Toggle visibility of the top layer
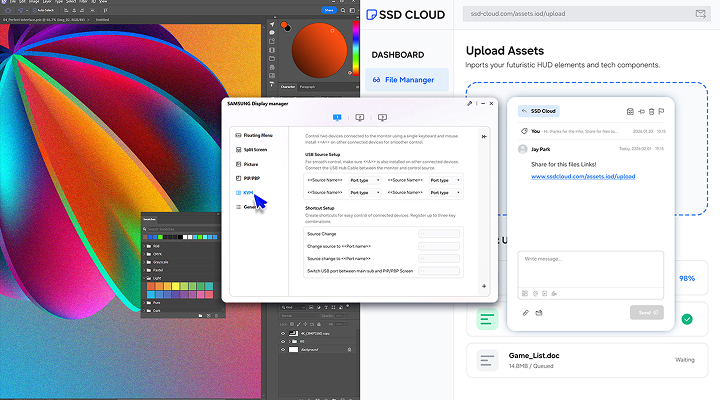 click(283, 333)
